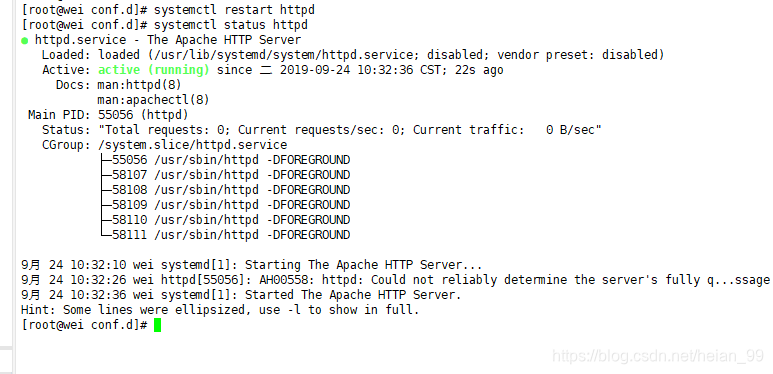Select the 55056 process tree entry

click(x=225, y=160)
